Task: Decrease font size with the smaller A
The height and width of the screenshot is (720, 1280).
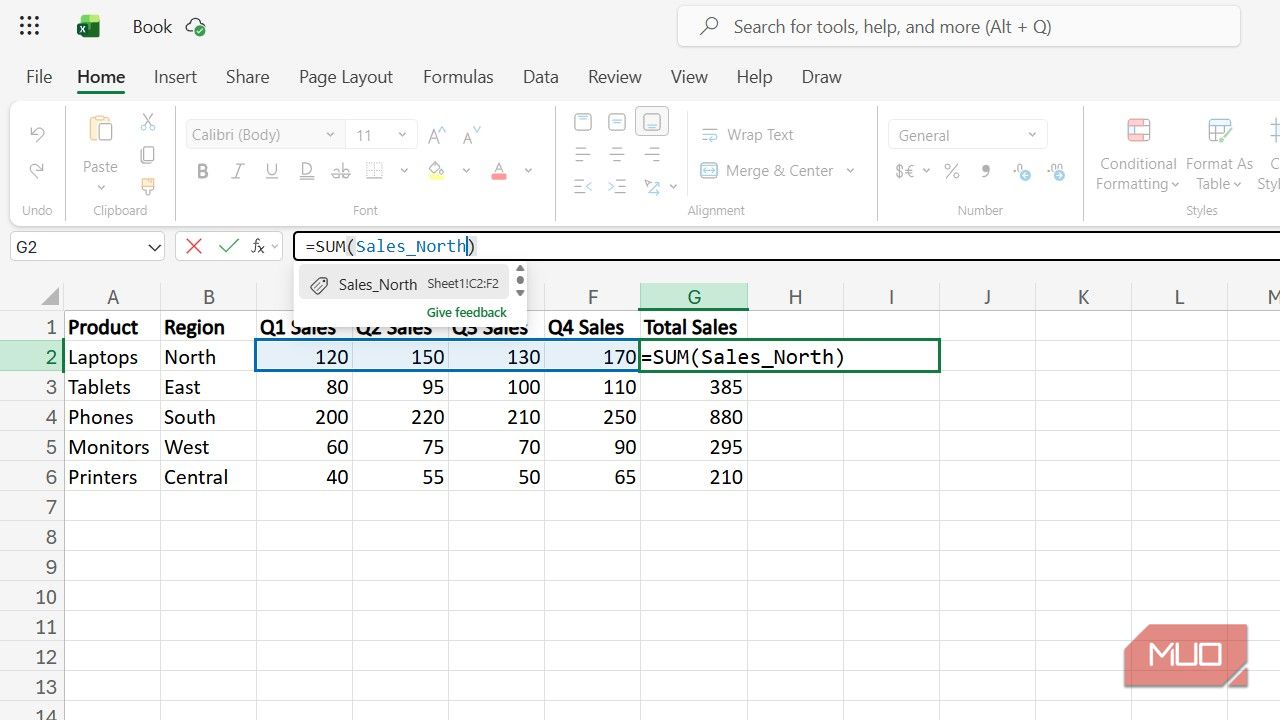Action: click(472, 135)
